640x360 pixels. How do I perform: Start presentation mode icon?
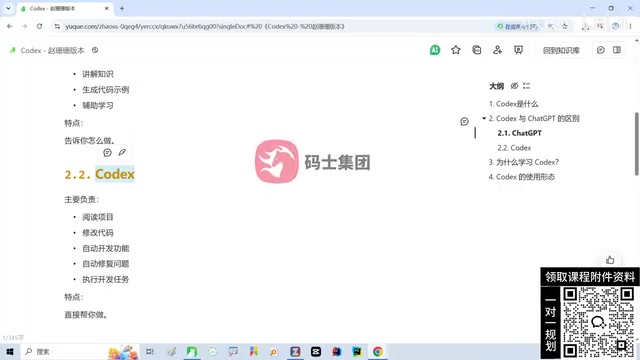tap(518, 50)
